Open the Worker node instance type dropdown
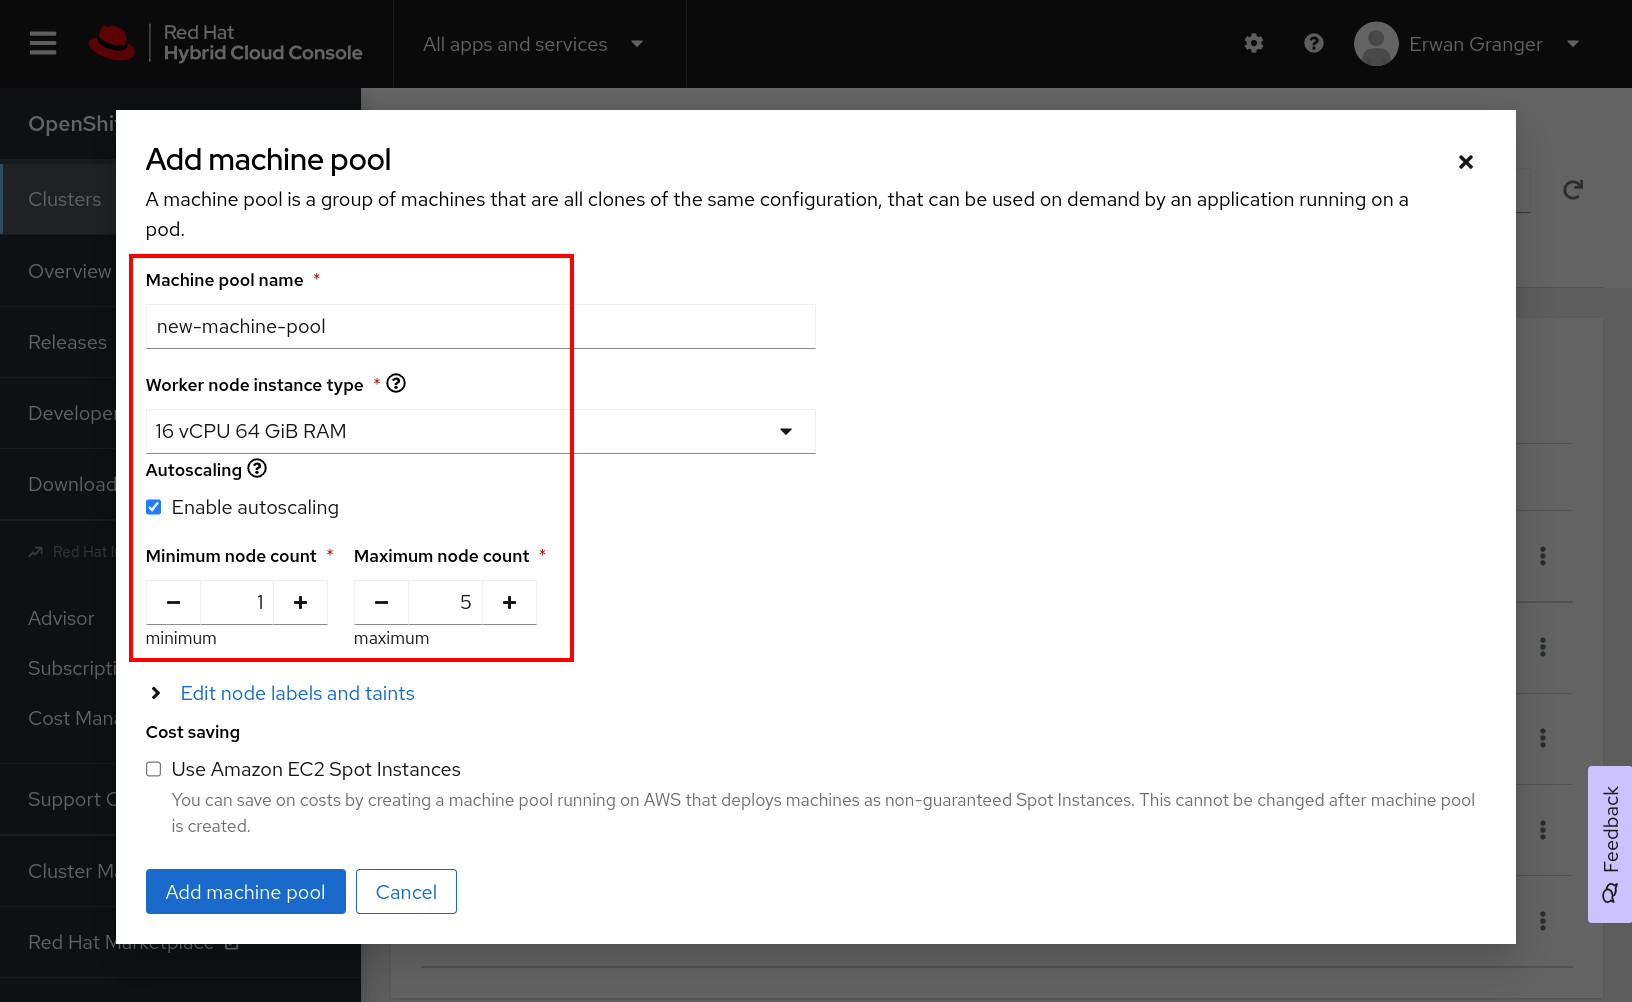The width and height of the screenshot is (1632, 1002). pyautogui.click(x=788, y=431)
